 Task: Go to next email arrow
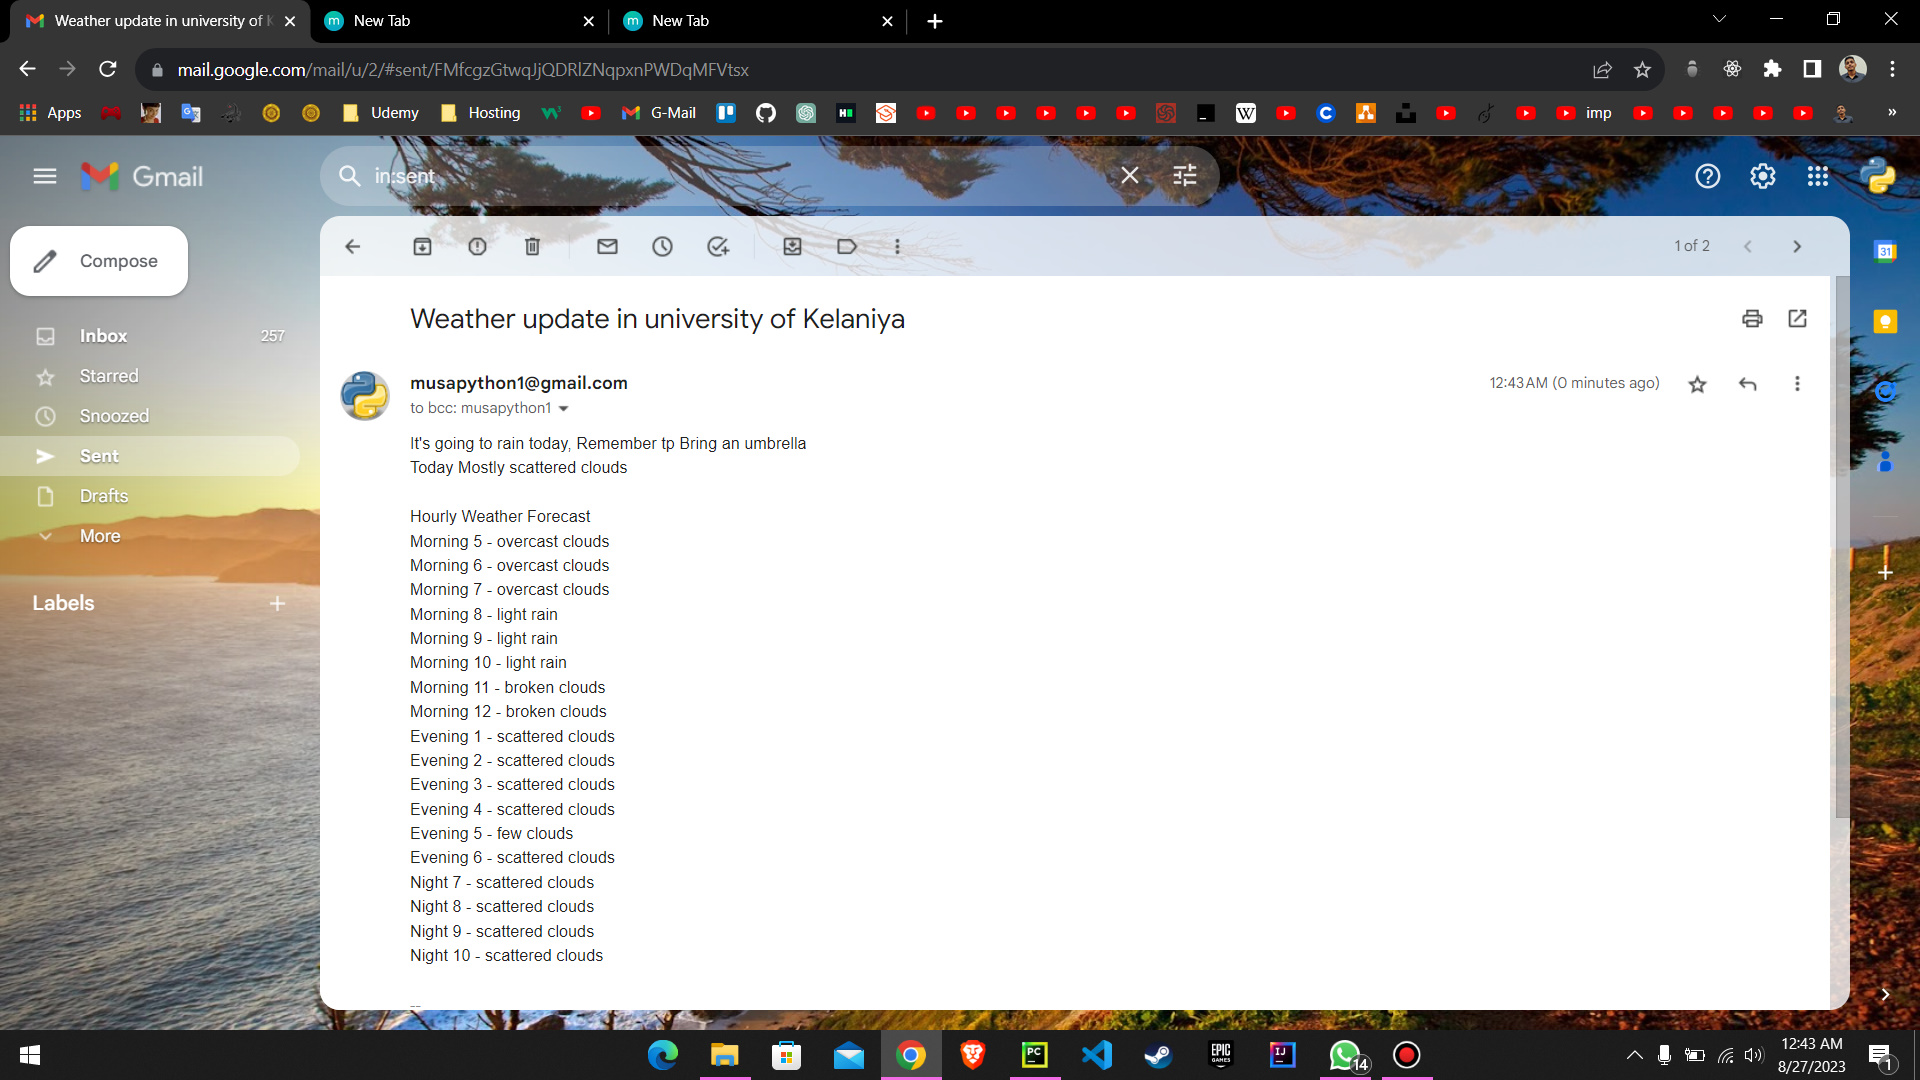[1796, 247]
